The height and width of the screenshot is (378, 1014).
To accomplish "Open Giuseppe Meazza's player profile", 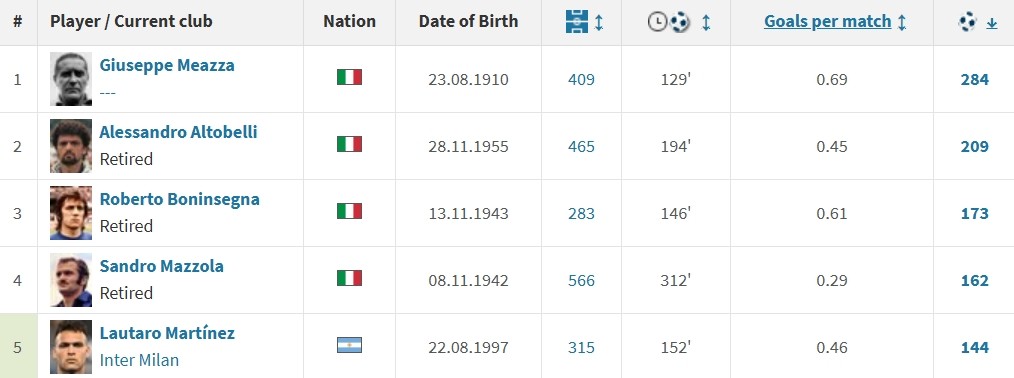I will click(167, 65).
